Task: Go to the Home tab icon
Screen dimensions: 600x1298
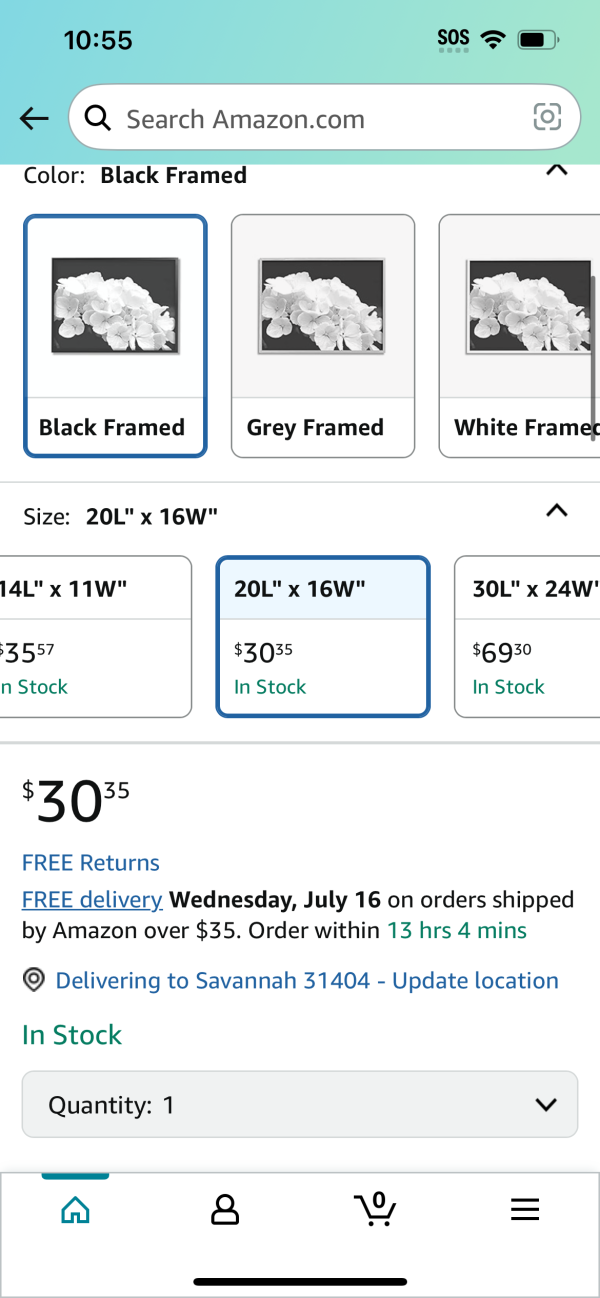Action: (x=75, y=1210)
